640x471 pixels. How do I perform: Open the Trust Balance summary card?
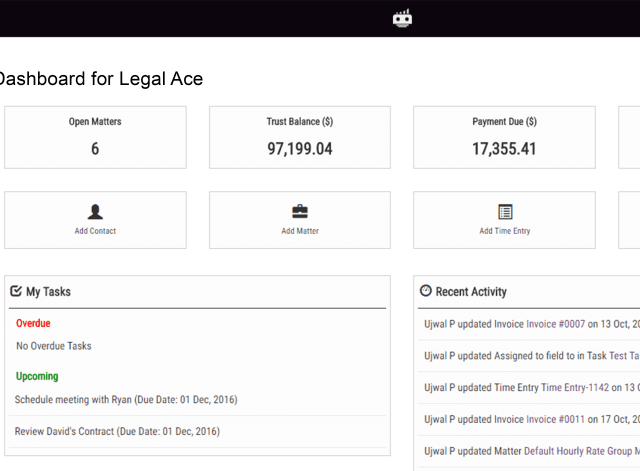300,137
